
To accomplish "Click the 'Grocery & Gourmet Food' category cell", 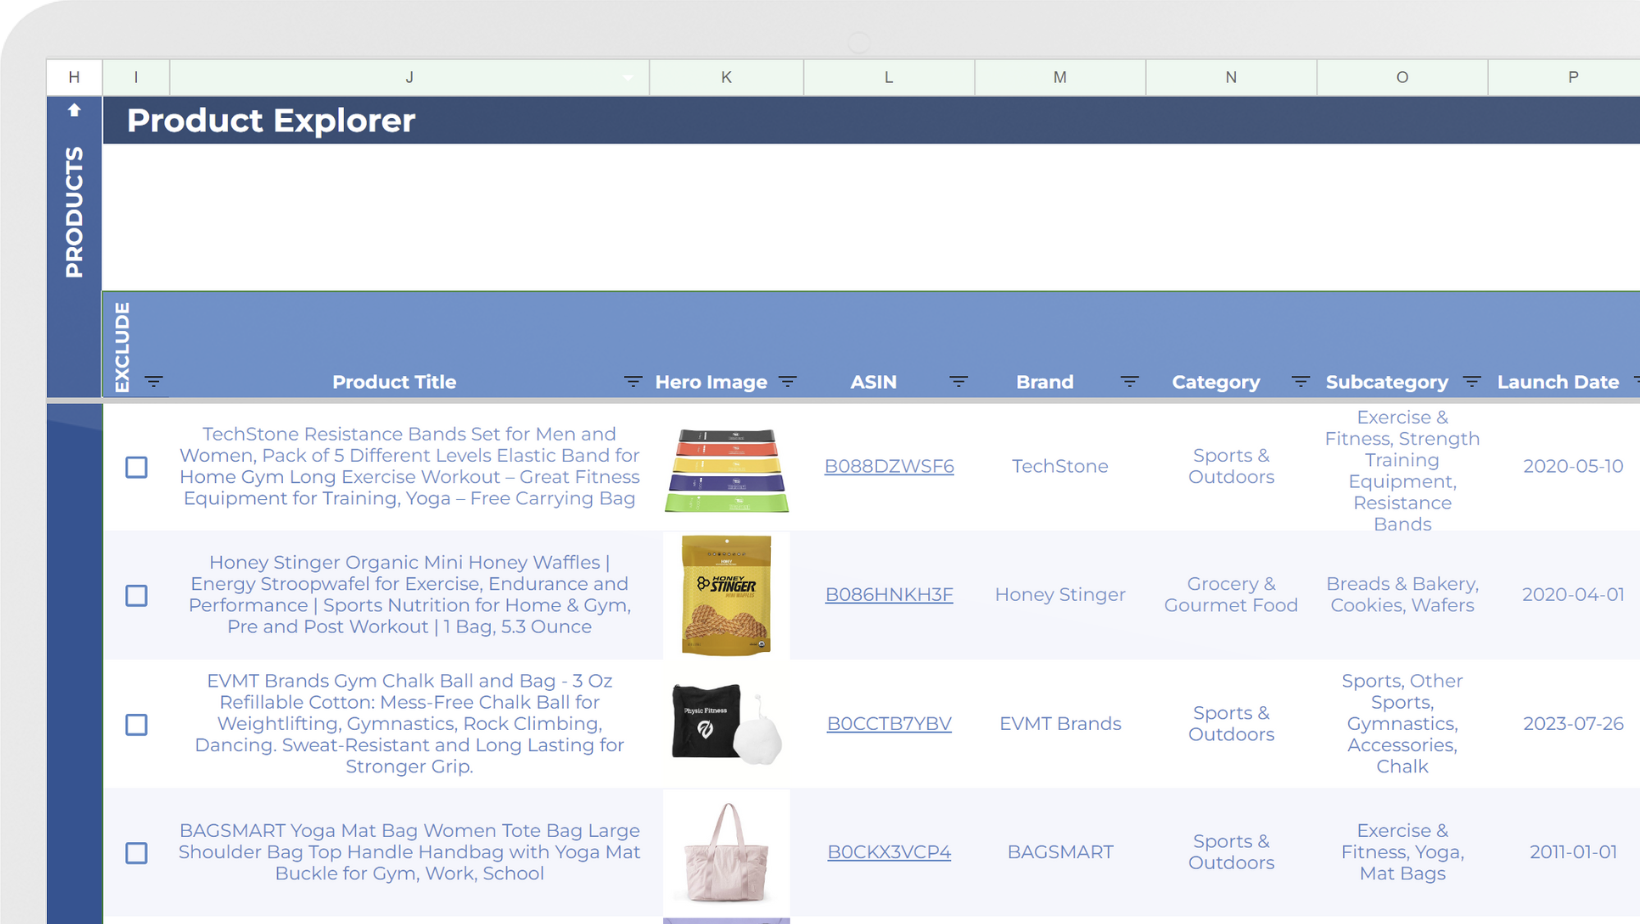I will (1231, 594).
